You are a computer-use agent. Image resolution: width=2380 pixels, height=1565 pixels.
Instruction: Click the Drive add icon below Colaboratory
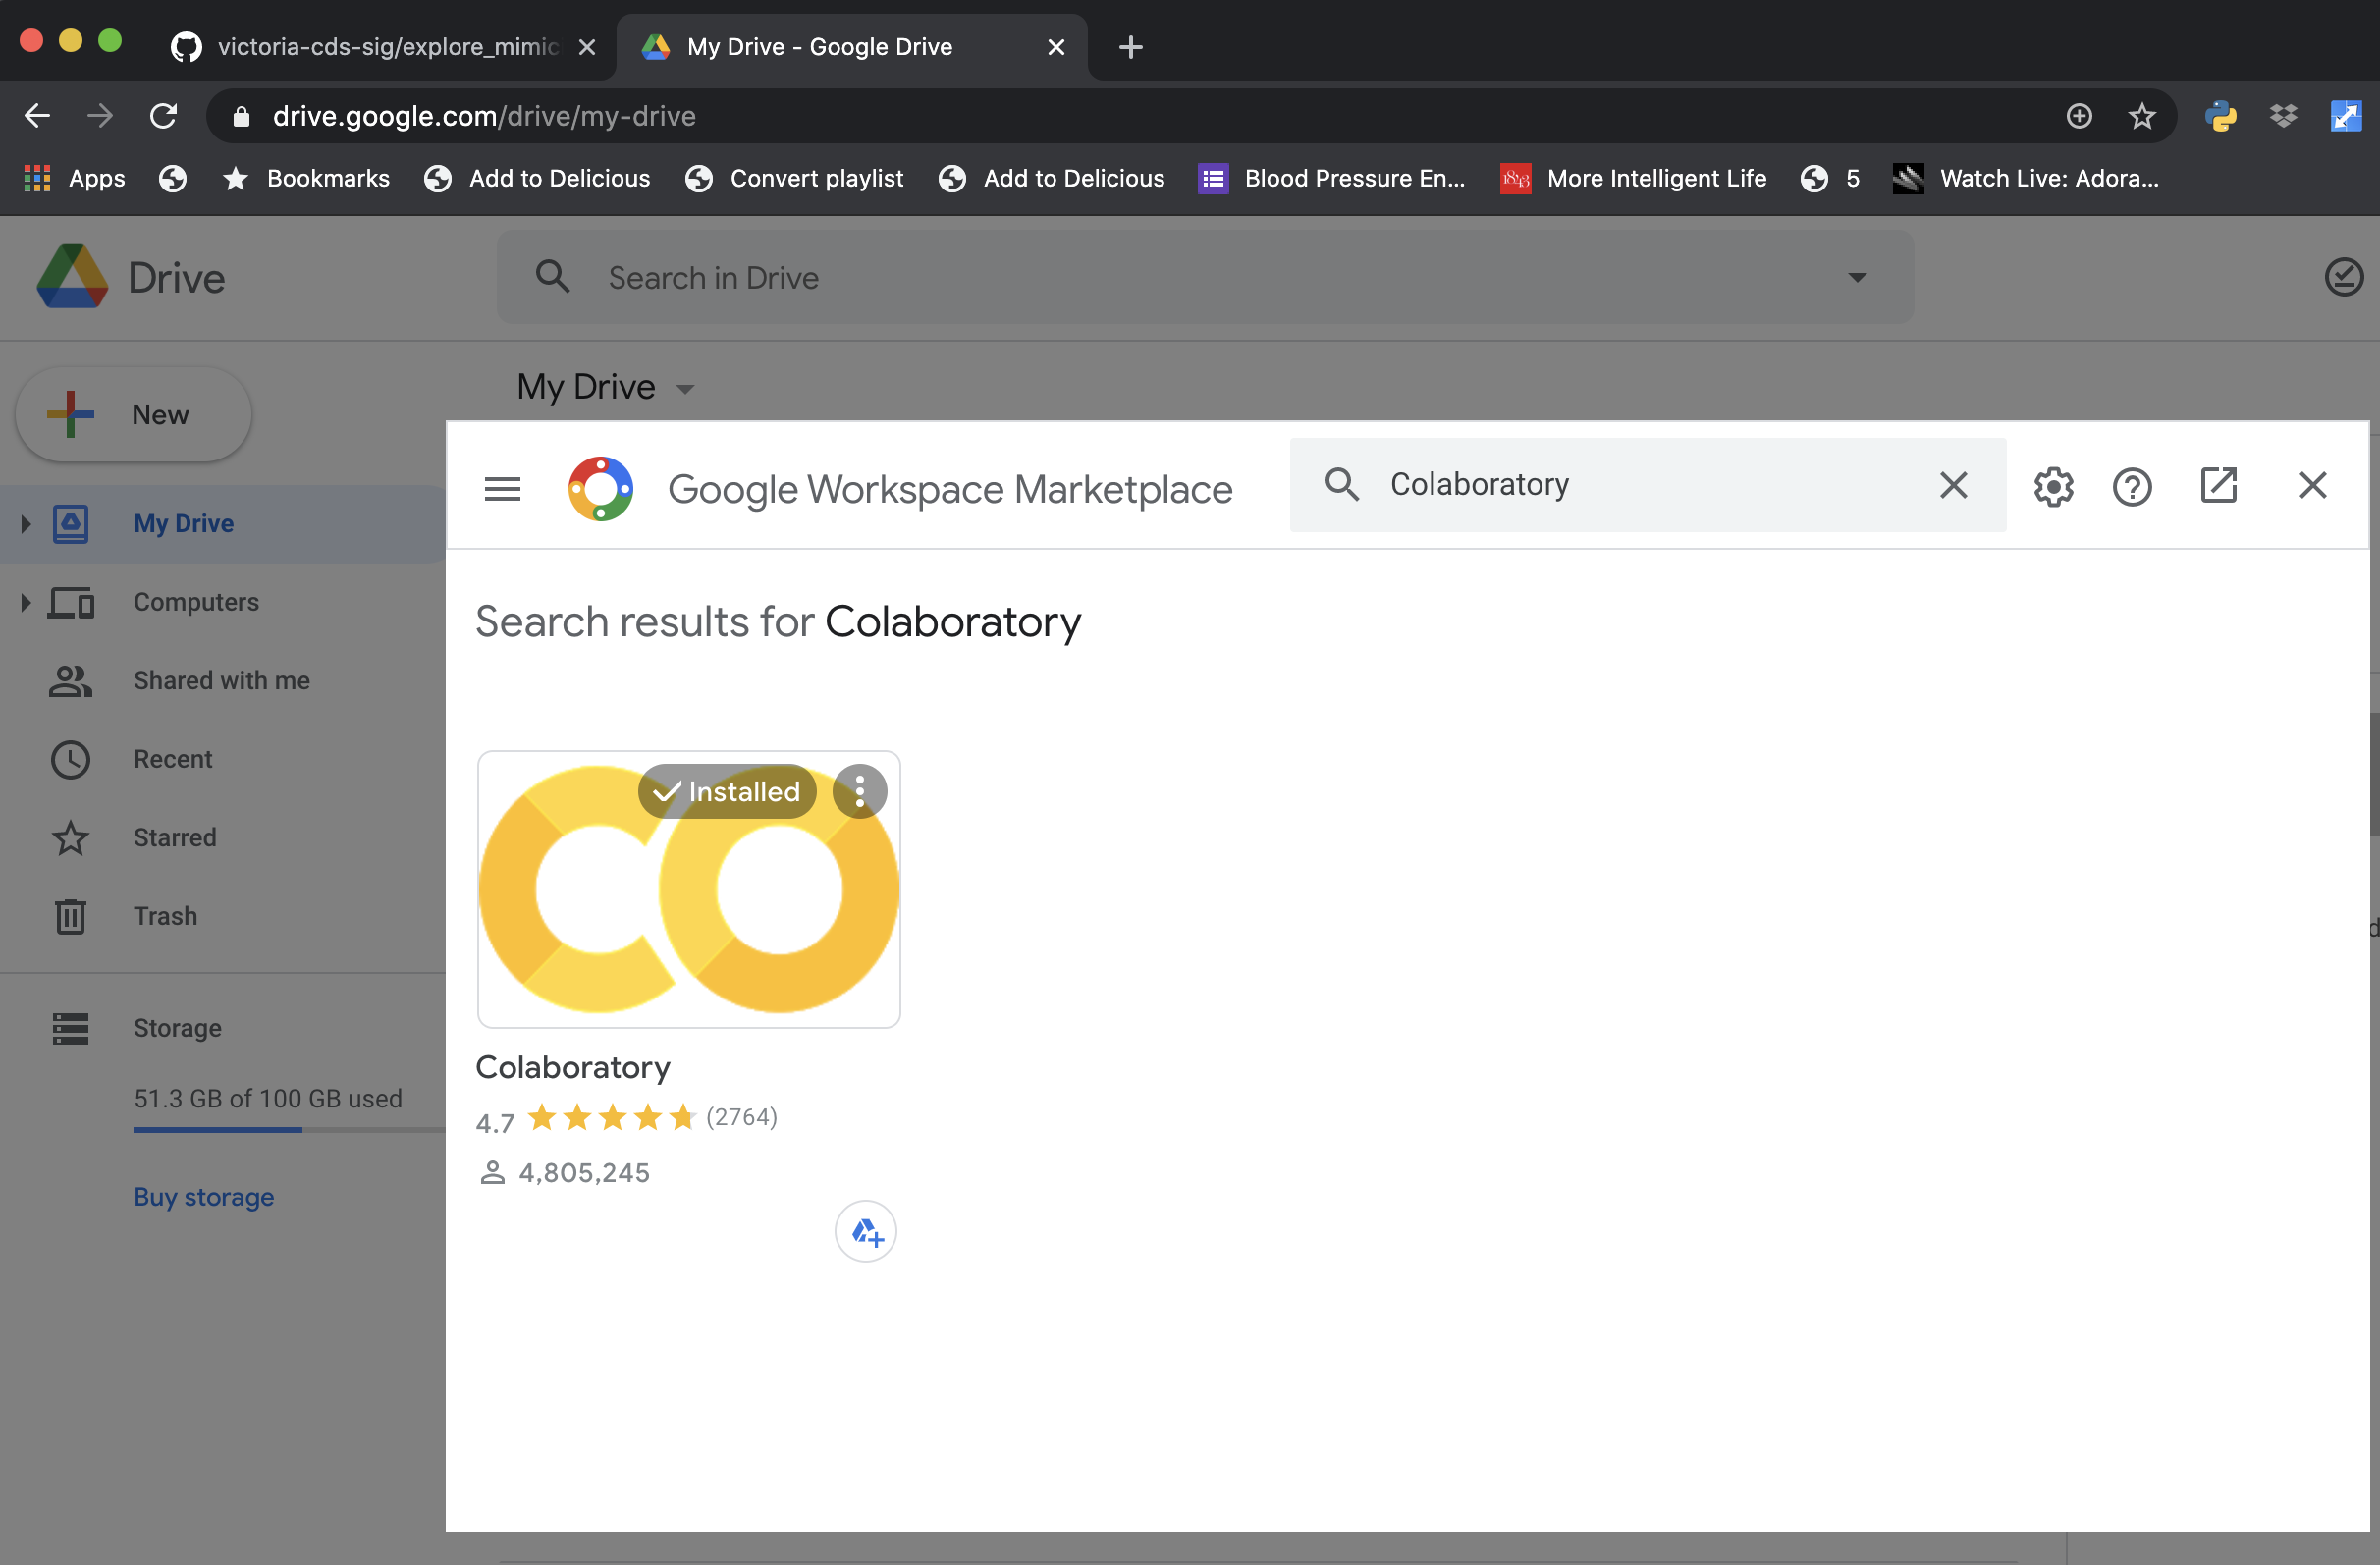[865, 1231]
